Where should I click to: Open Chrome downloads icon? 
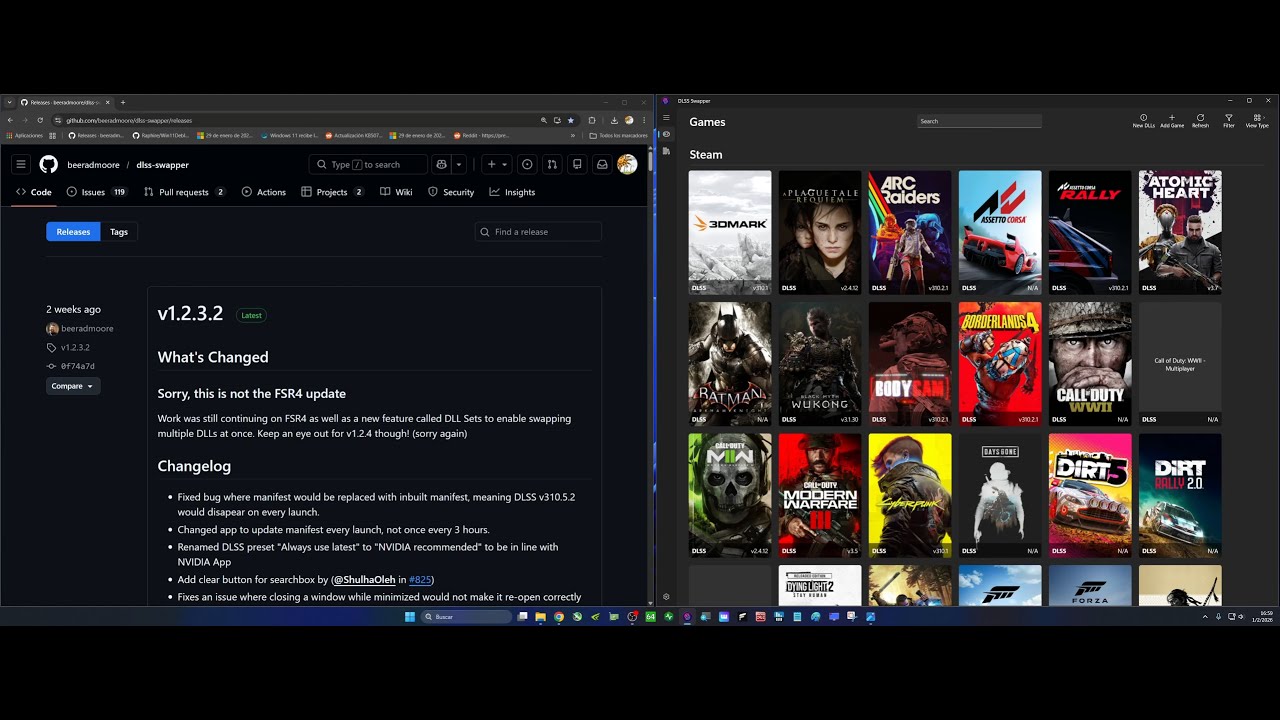click(x=613, y=120)
